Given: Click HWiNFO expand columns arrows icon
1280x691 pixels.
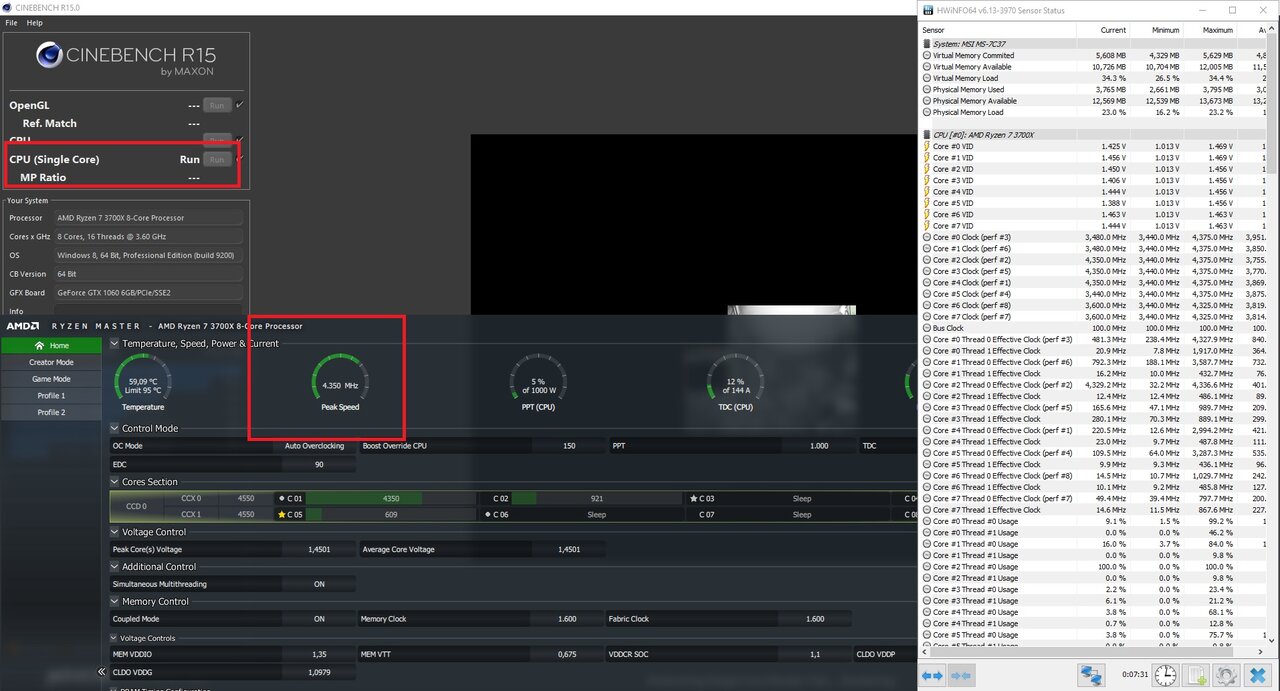Looking at the screenshot, I should pyautogui.click(x=932, y=676).
